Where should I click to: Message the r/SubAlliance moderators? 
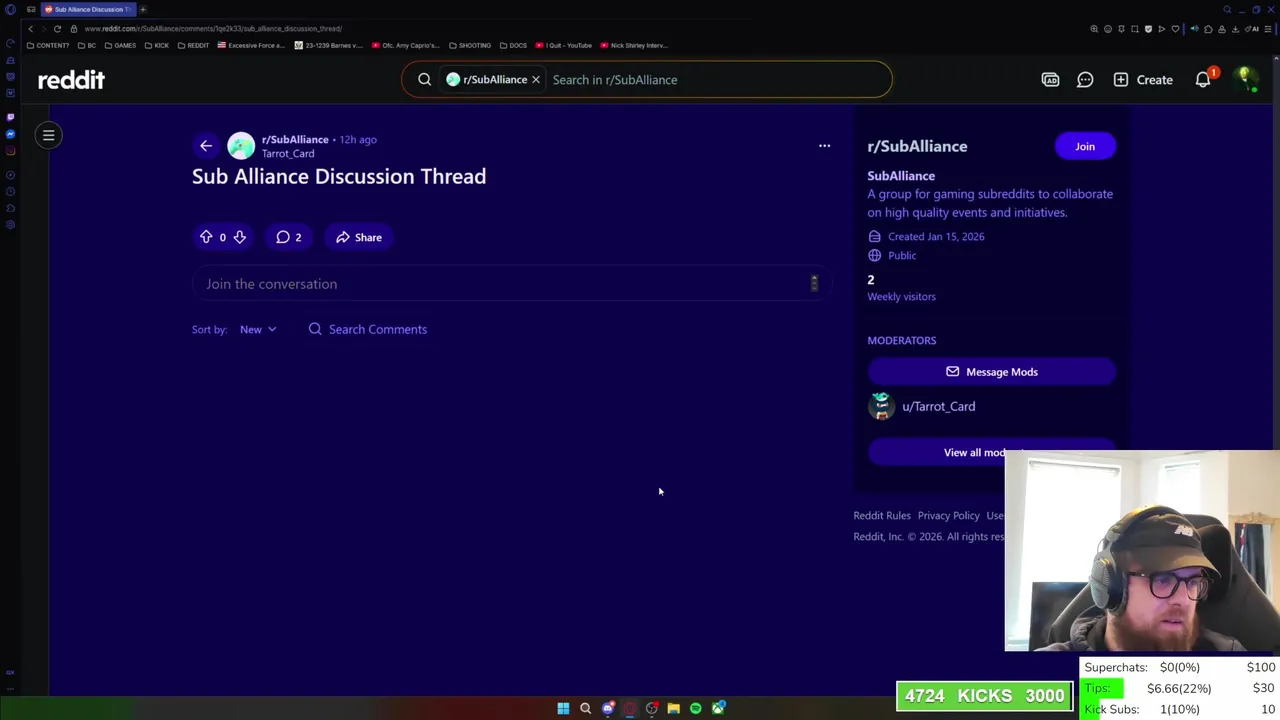[991, 372]
